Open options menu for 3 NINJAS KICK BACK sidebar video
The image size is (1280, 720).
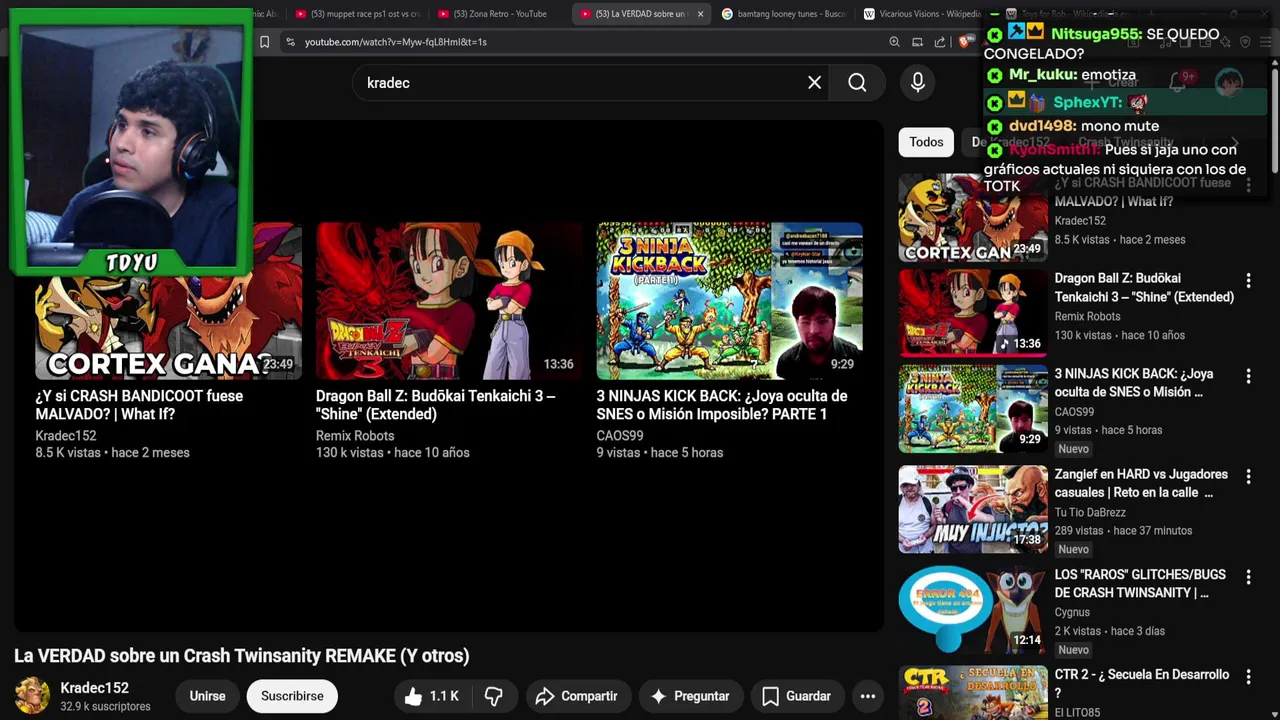coord(1248,376)
